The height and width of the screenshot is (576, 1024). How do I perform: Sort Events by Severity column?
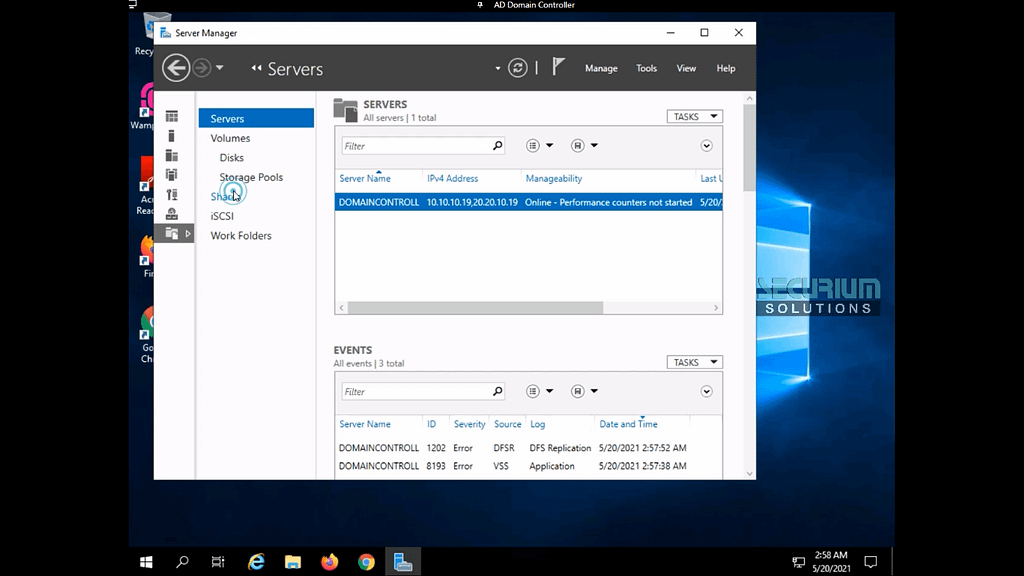click(x=469, y=424)
